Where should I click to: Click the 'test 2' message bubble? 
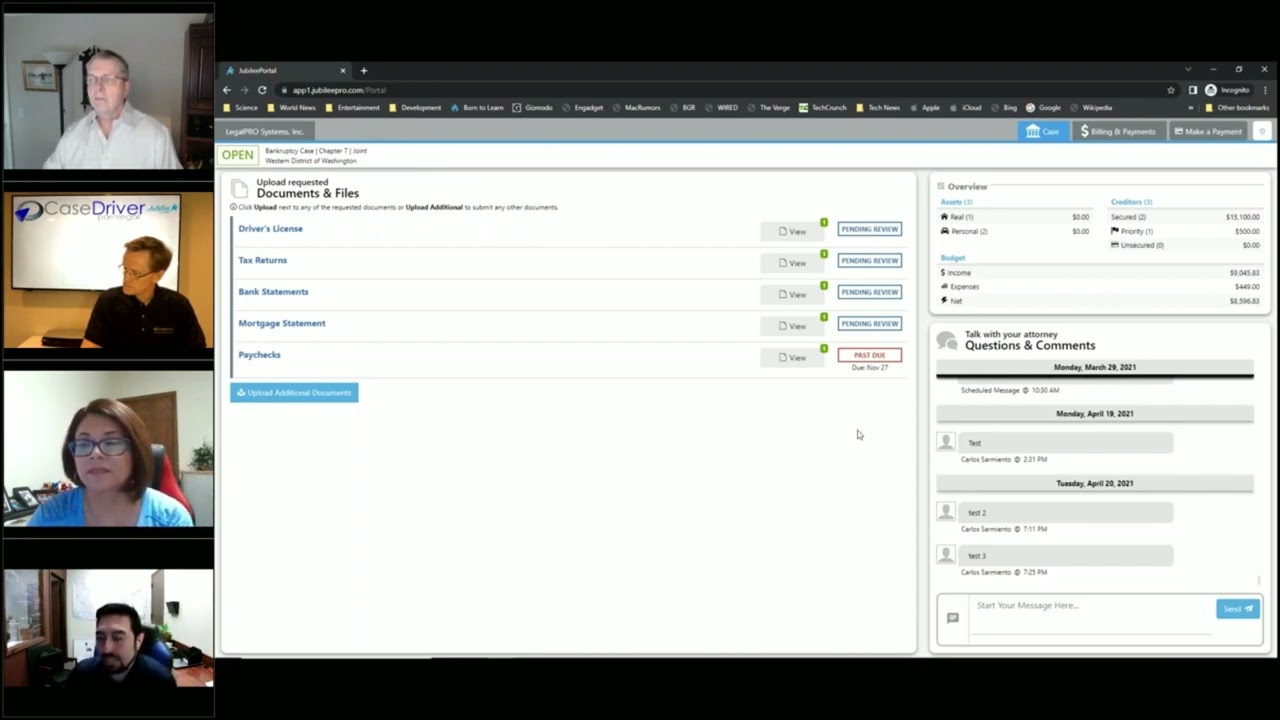(1066, 512)
